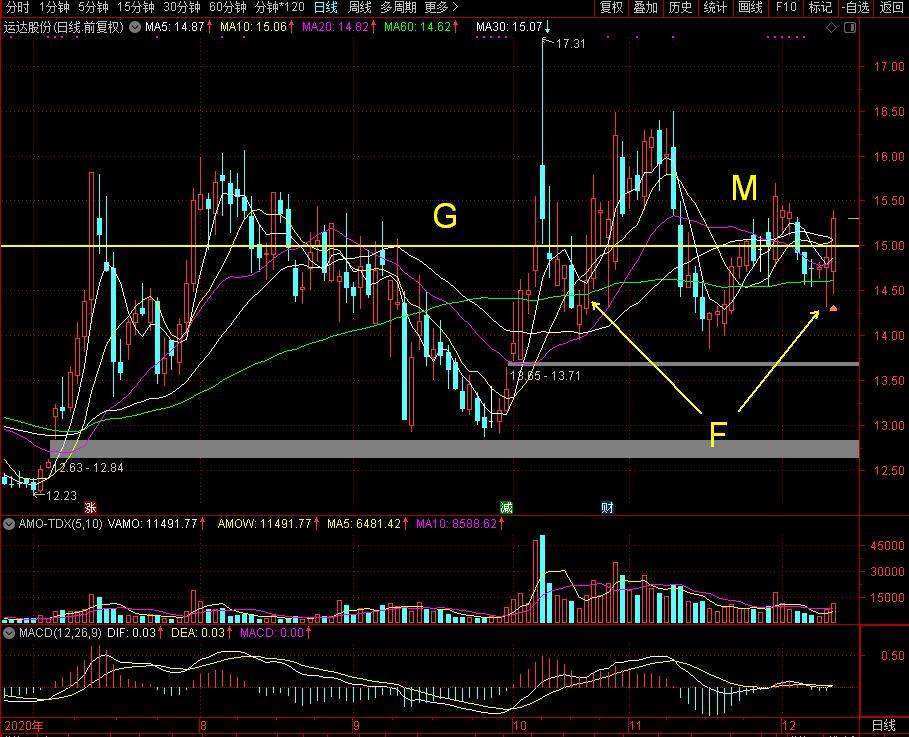Click volume MA10: 8588.62 value
This screenshot has width=909, height=737.
click(x=457, y=524)
